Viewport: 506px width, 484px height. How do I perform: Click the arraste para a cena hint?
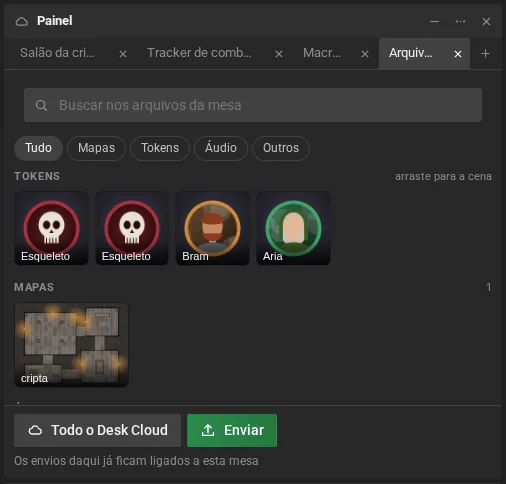(443, 176)
